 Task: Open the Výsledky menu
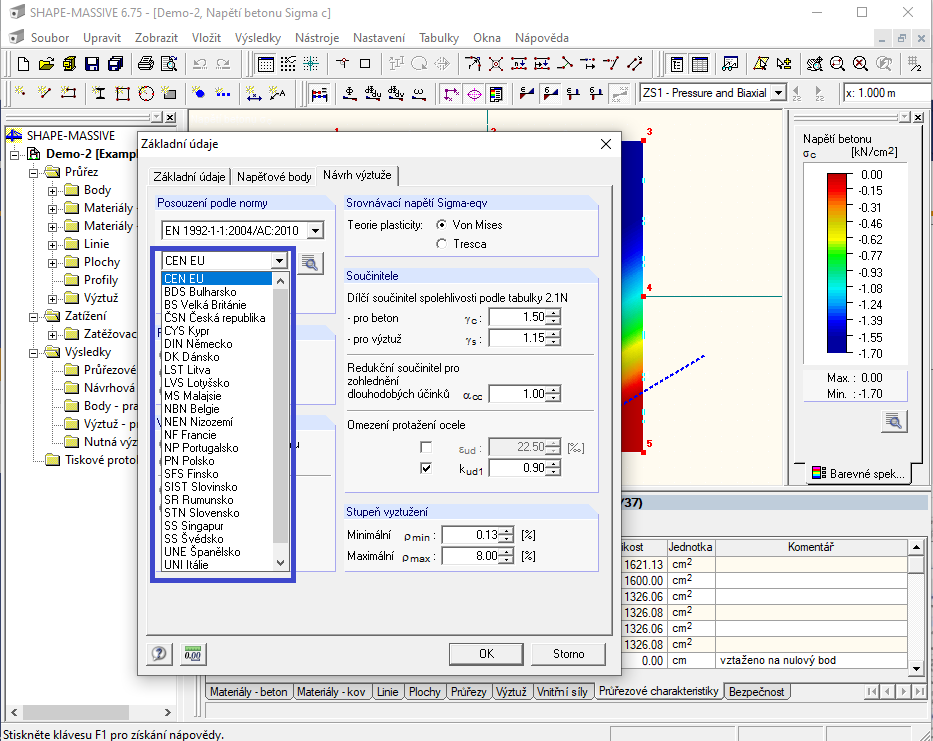(257, 38)
